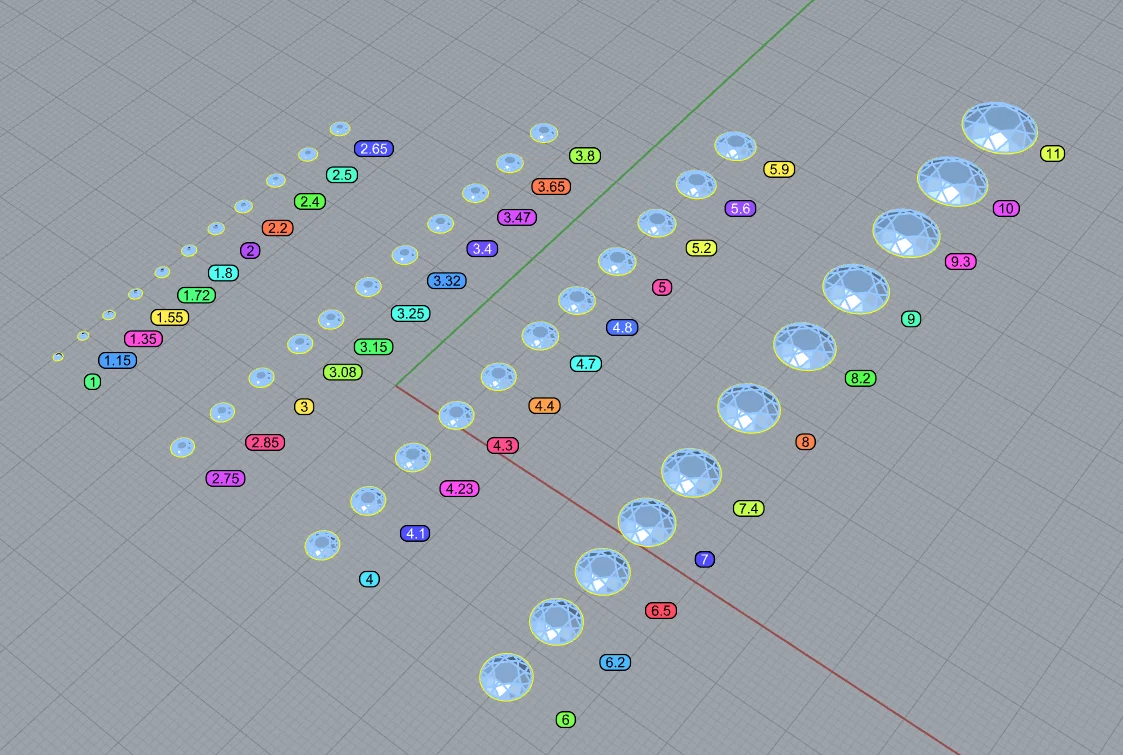
Task: Select the gem next to label 6
Action: (x=506, y=676)
